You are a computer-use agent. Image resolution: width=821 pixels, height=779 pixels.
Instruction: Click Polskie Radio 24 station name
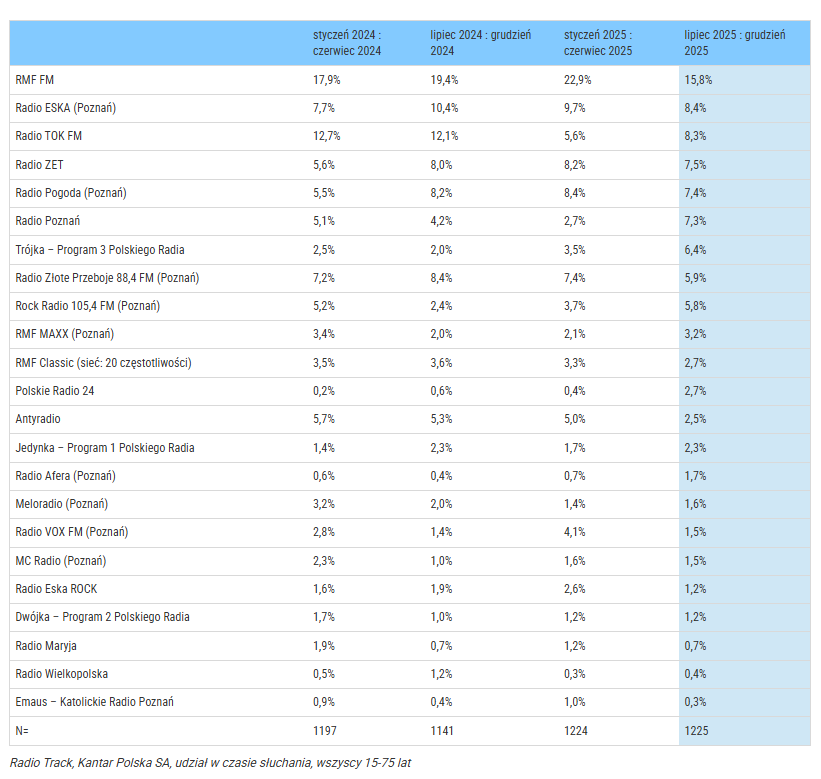(x=55, y=391)
